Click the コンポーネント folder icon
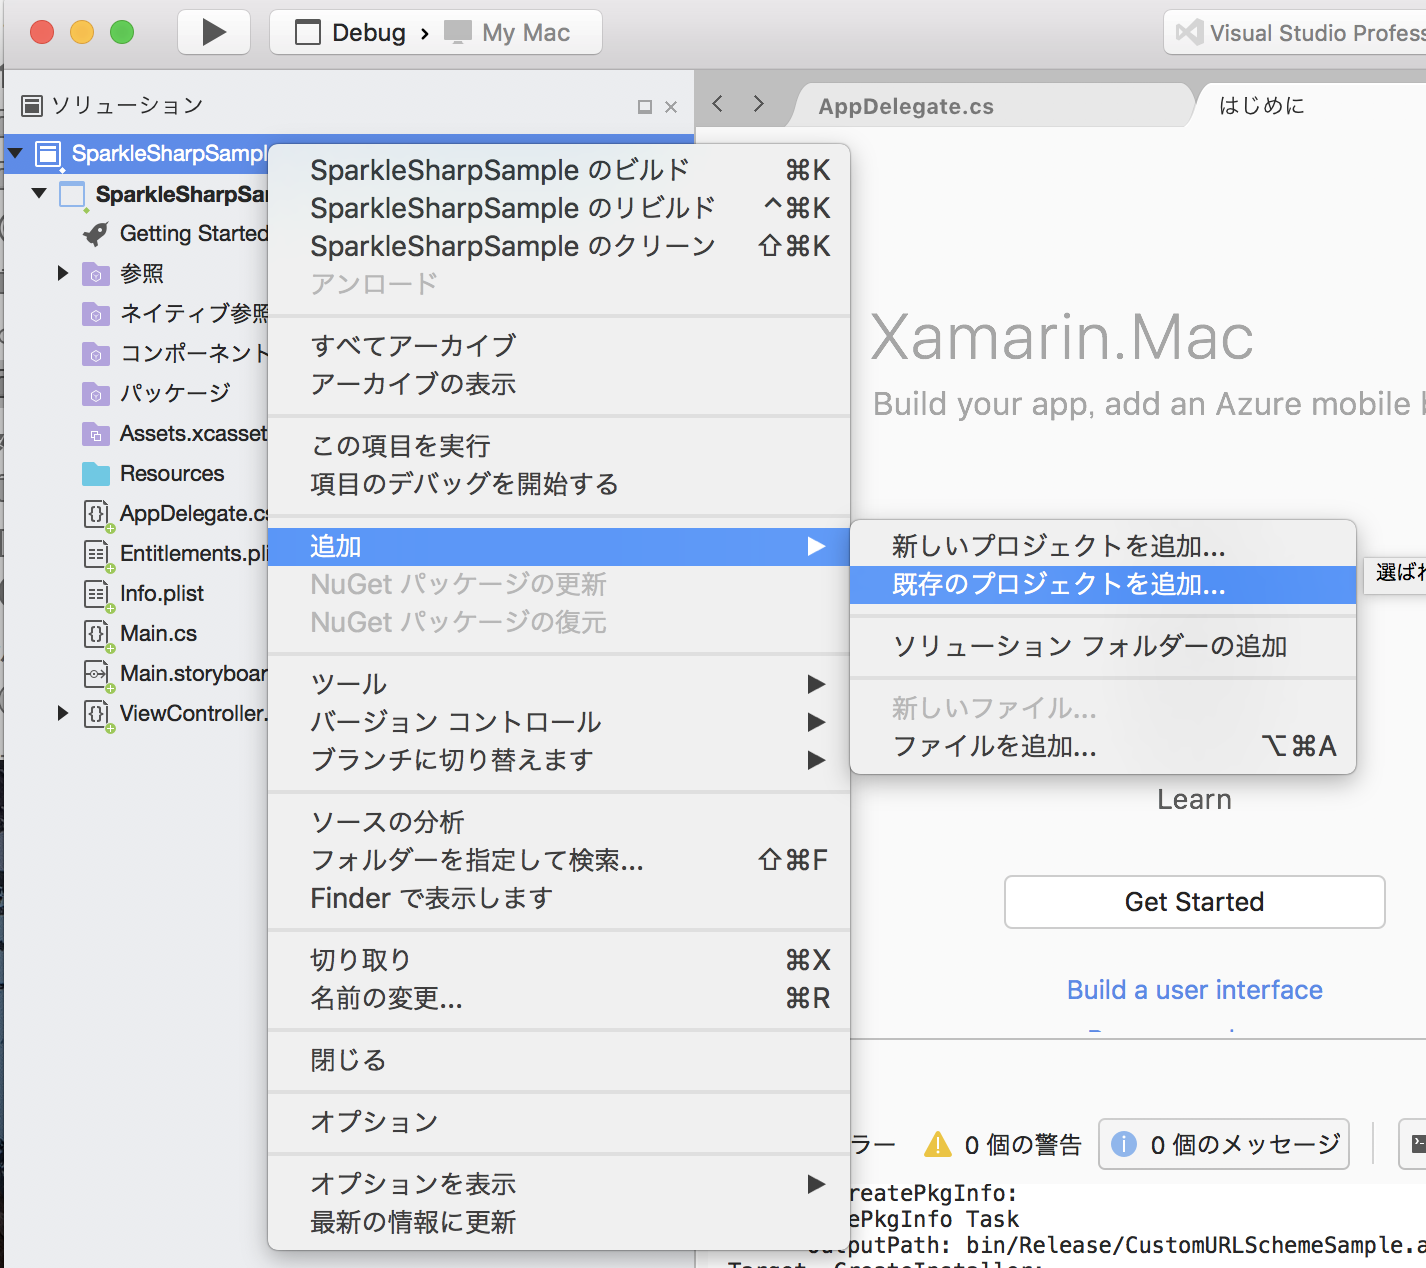Screen dimensions: 1426x1268 96,354
